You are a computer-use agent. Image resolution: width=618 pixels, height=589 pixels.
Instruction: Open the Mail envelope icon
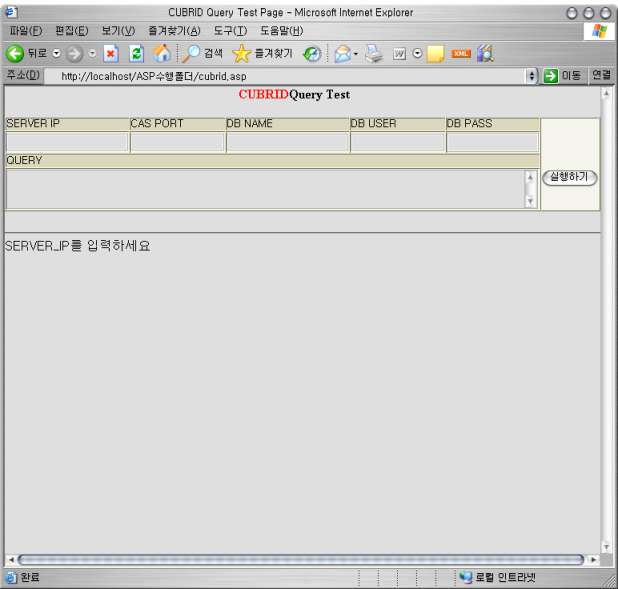340,53
